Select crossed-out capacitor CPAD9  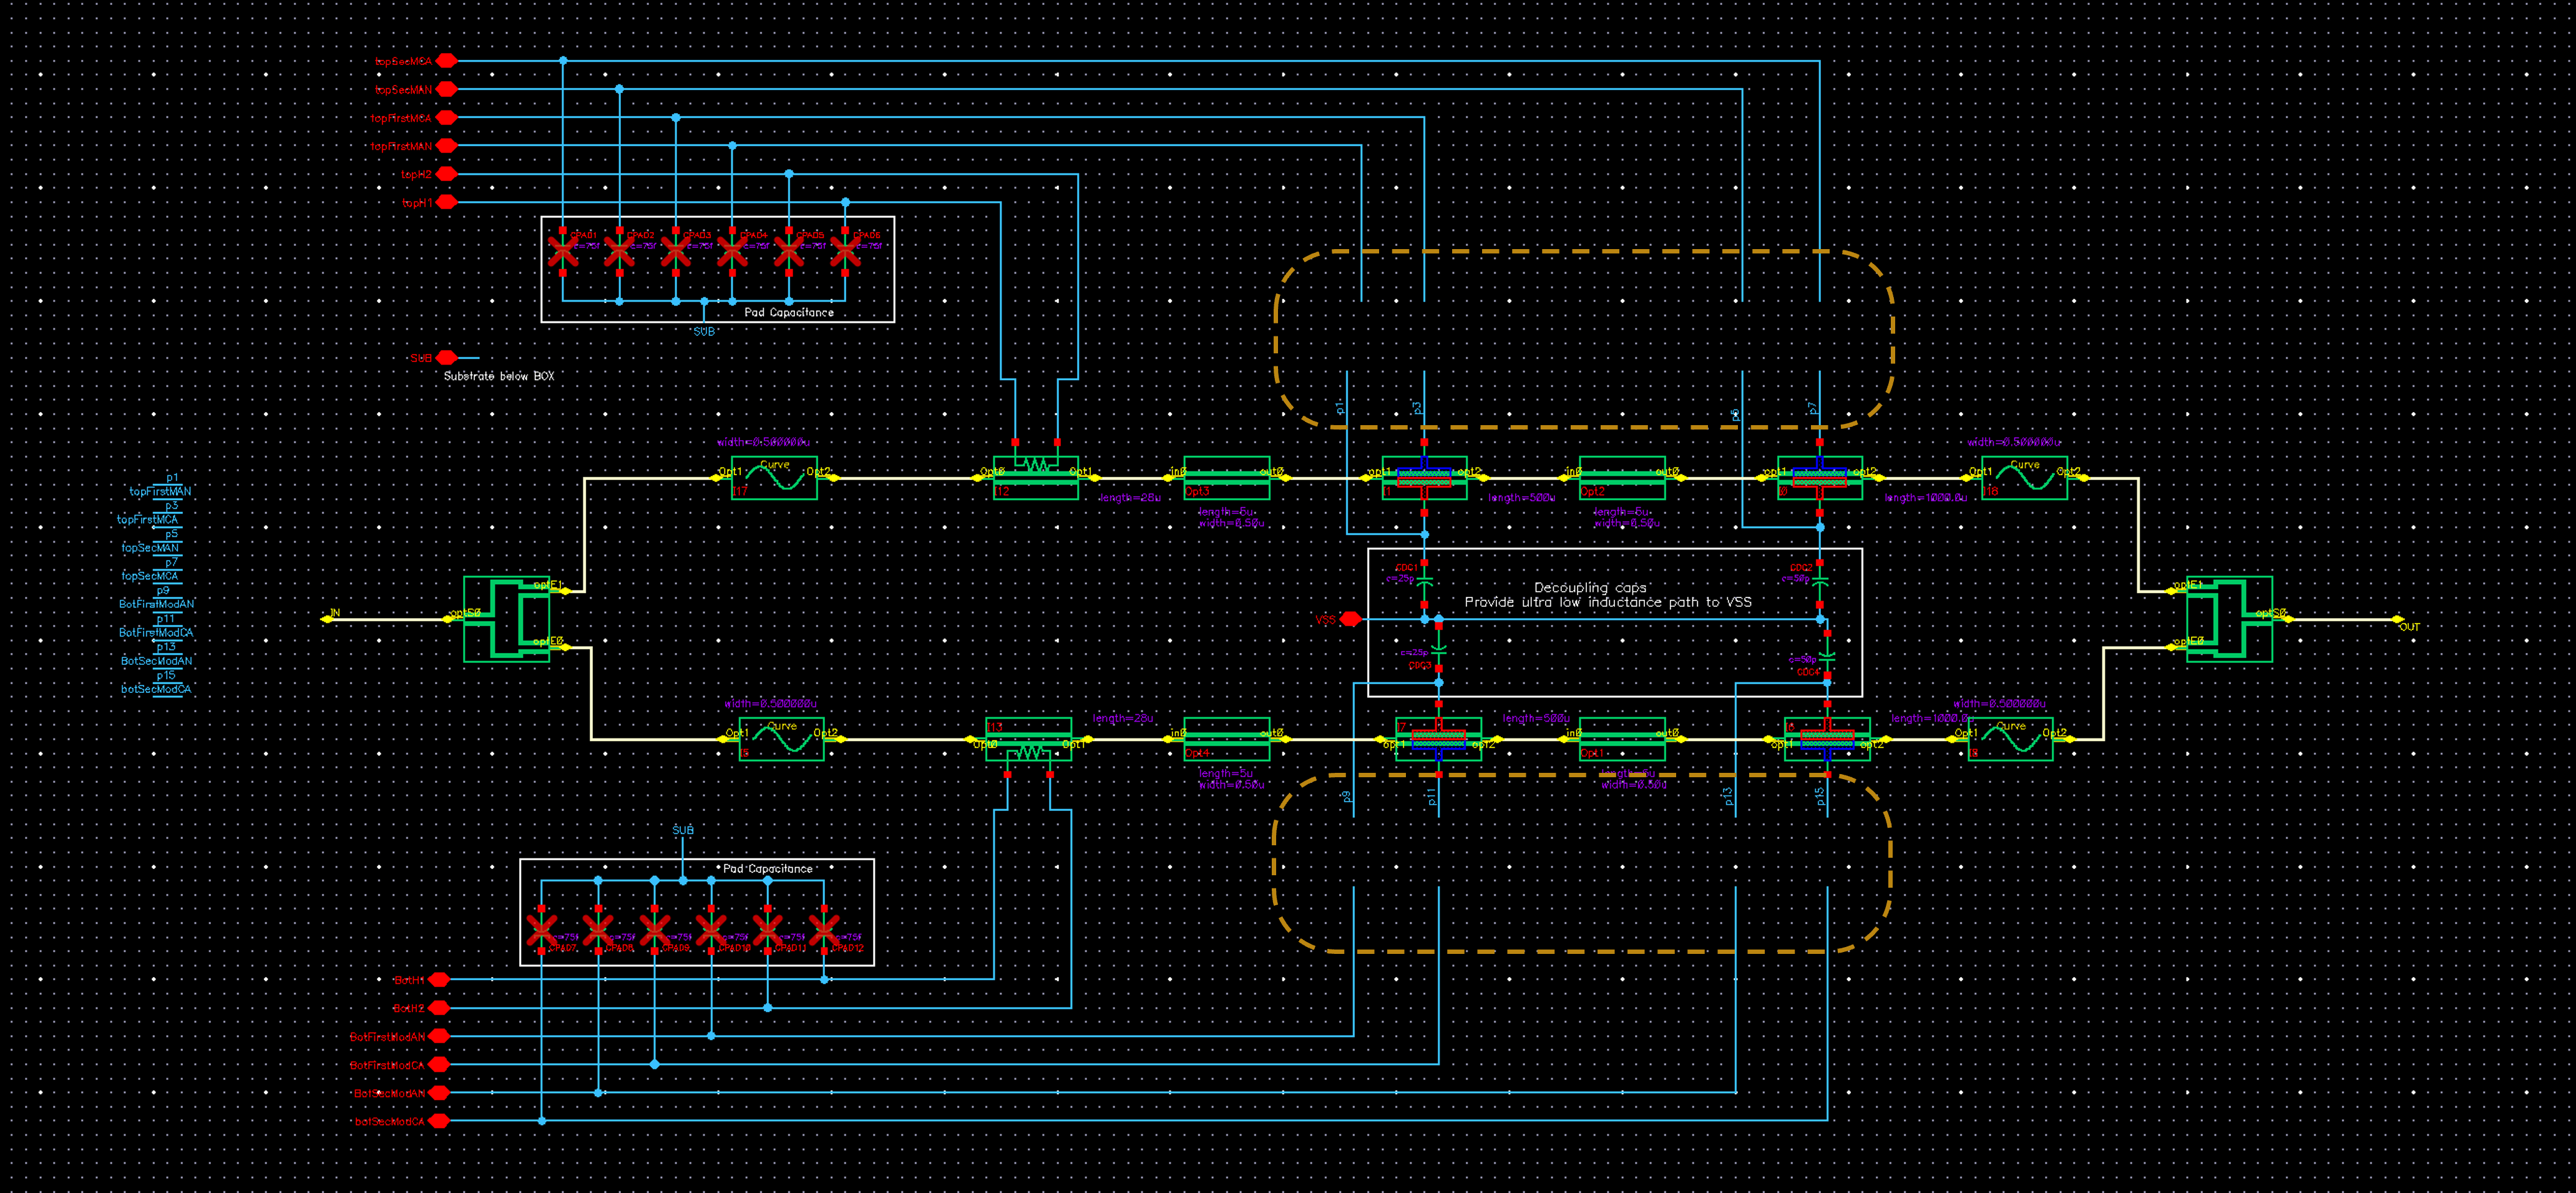[x=655, y=930]
